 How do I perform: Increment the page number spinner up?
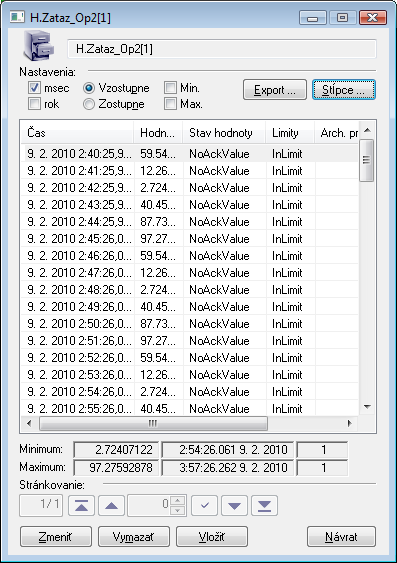click(178, 501)
